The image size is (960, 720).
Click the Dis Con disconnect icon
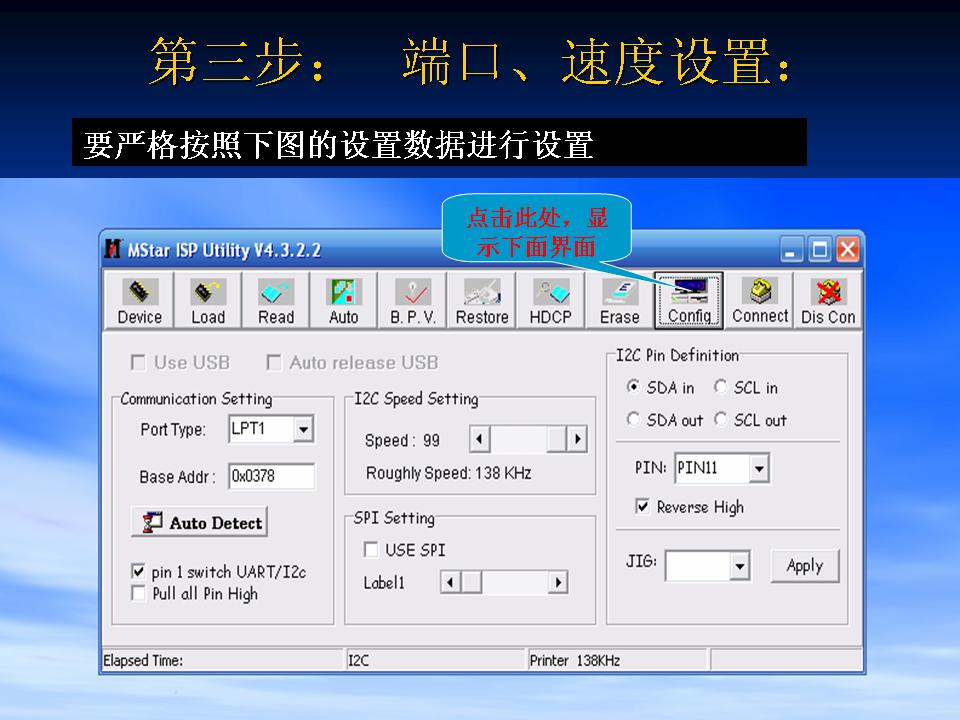827,300
